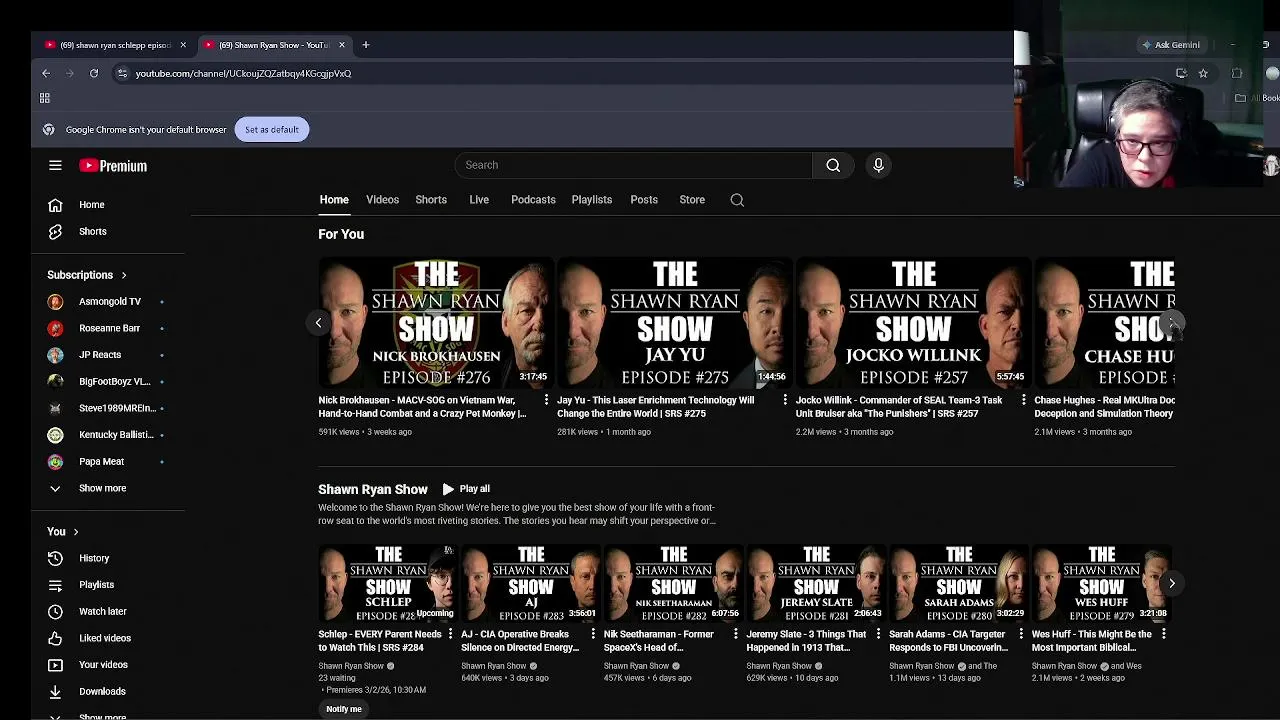Open options menu for Nick Brokhausen video
1280x720 pixels.
click(x=546, y=400)
